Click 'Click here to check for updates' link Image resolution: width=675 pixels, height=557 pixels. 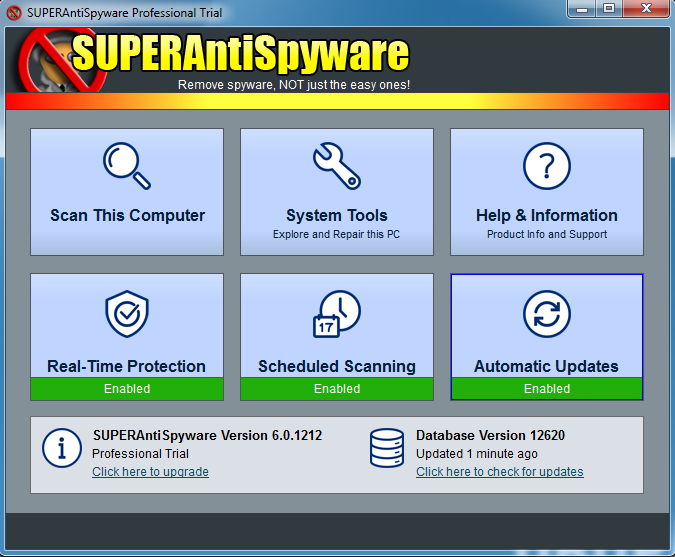[499, 472]
